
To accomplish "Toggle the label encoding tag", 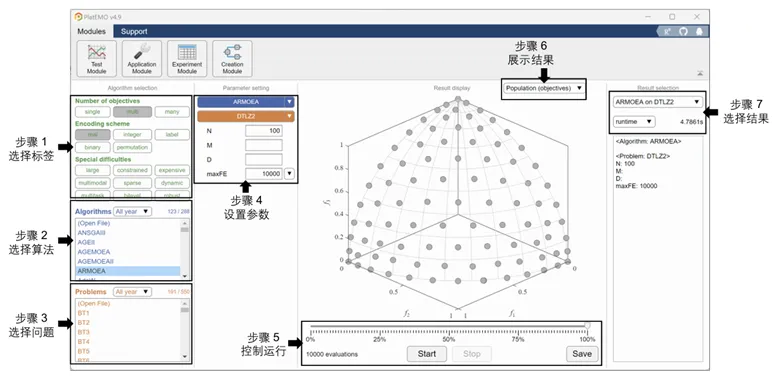I will 172,134.
